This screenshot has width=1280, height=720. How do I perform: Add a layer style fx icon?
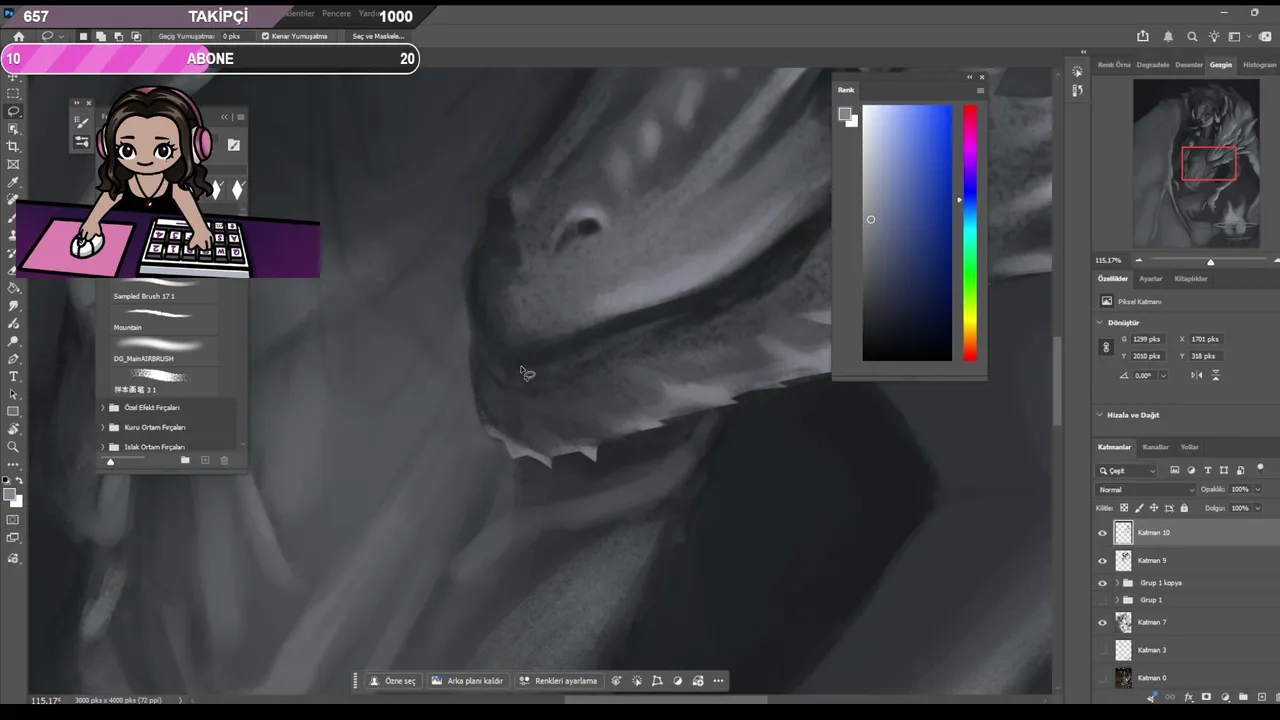1188,697
